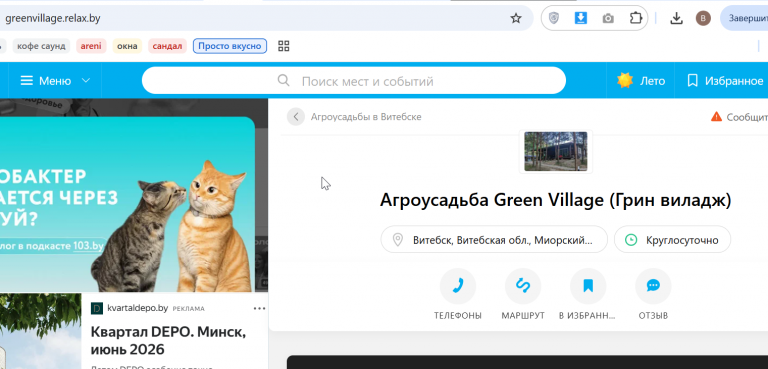Open the Круглосуточно working hours button
Viewport: 768px width, 369px height.
click(x=672, y=240)
